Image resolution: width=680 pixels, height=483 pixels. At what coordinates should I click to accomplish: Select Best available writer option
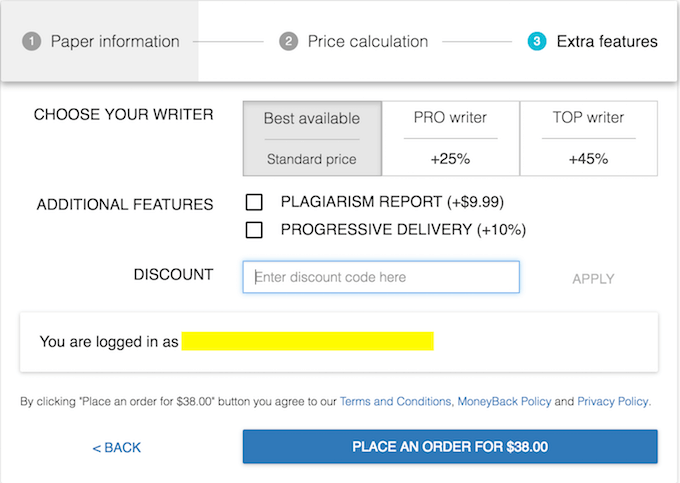(x=312, y=138)
